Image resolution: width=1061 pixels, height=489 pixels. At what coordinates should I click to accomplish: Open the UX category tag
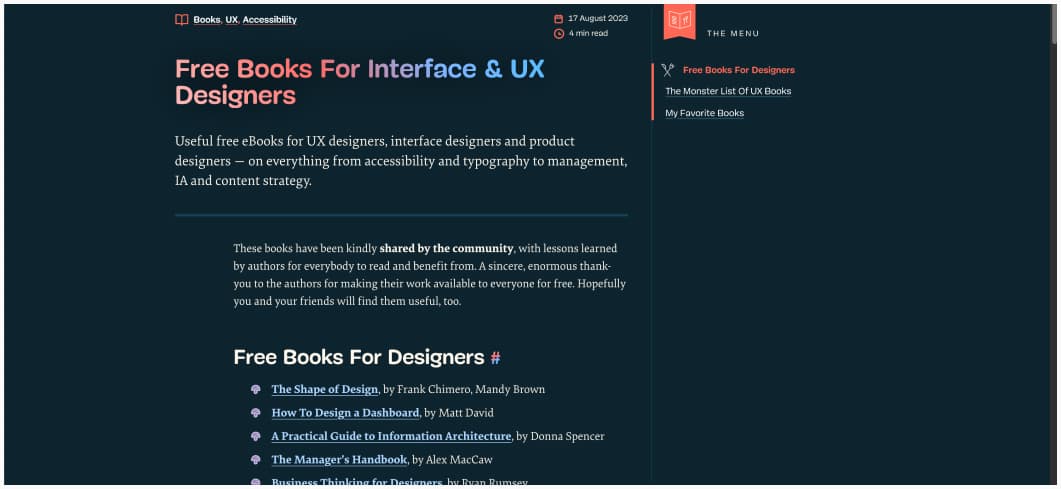coord(232,19)
